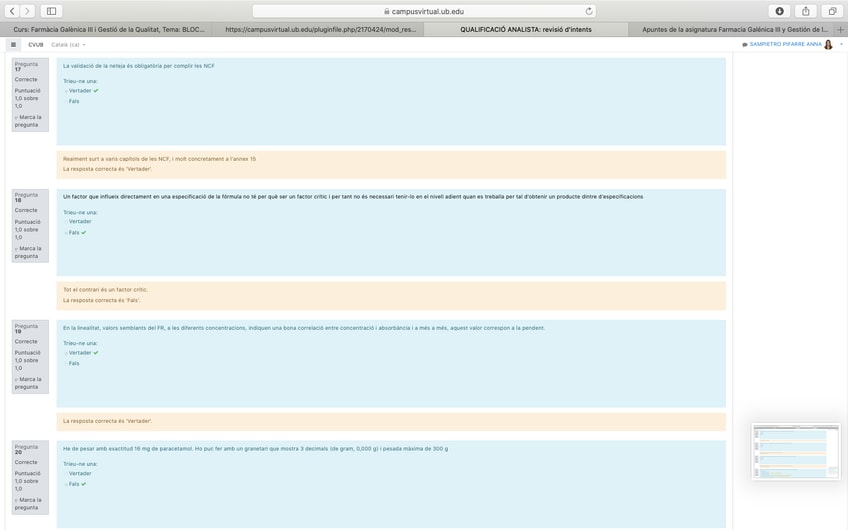Reload the page with refresh icon
The image size is (848, 530).
point(589,11)
